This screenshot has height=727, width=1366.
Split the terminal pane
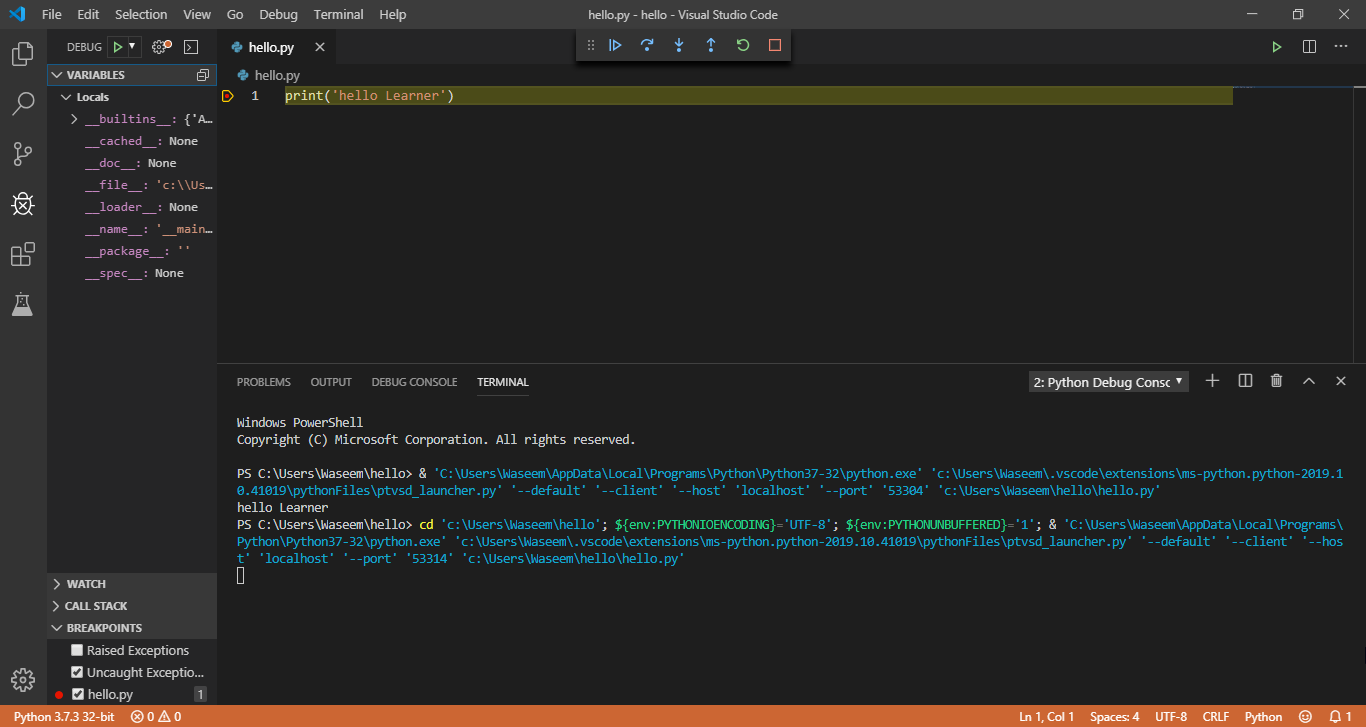pos(1245,381)
